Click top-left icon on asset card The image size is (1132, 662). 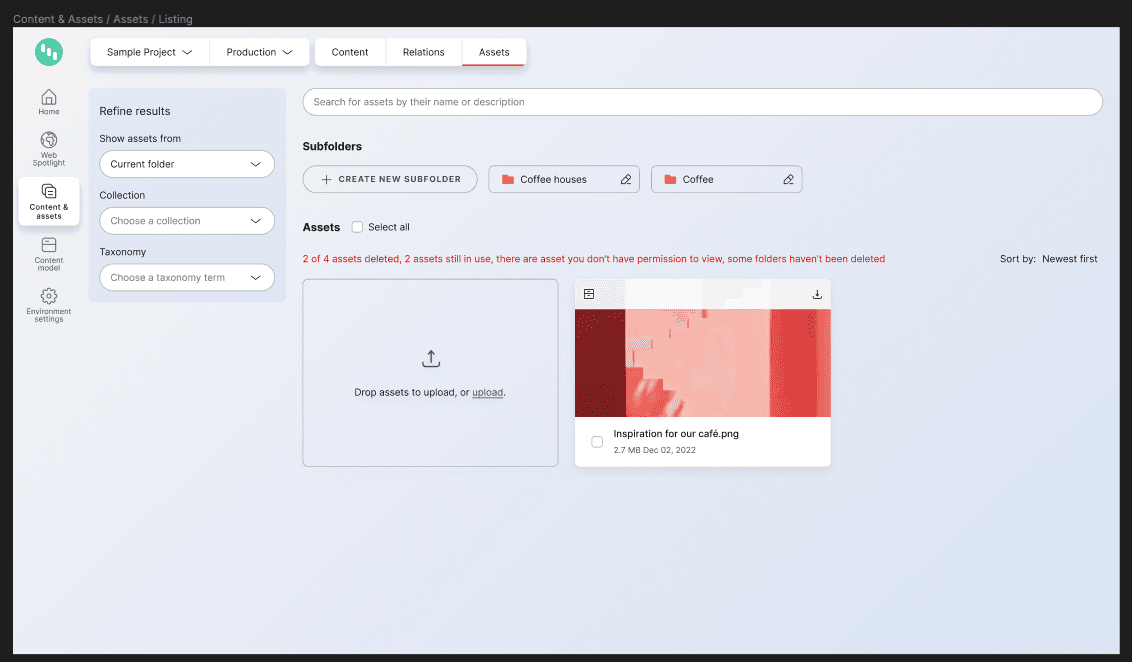[x=589, y=294]
